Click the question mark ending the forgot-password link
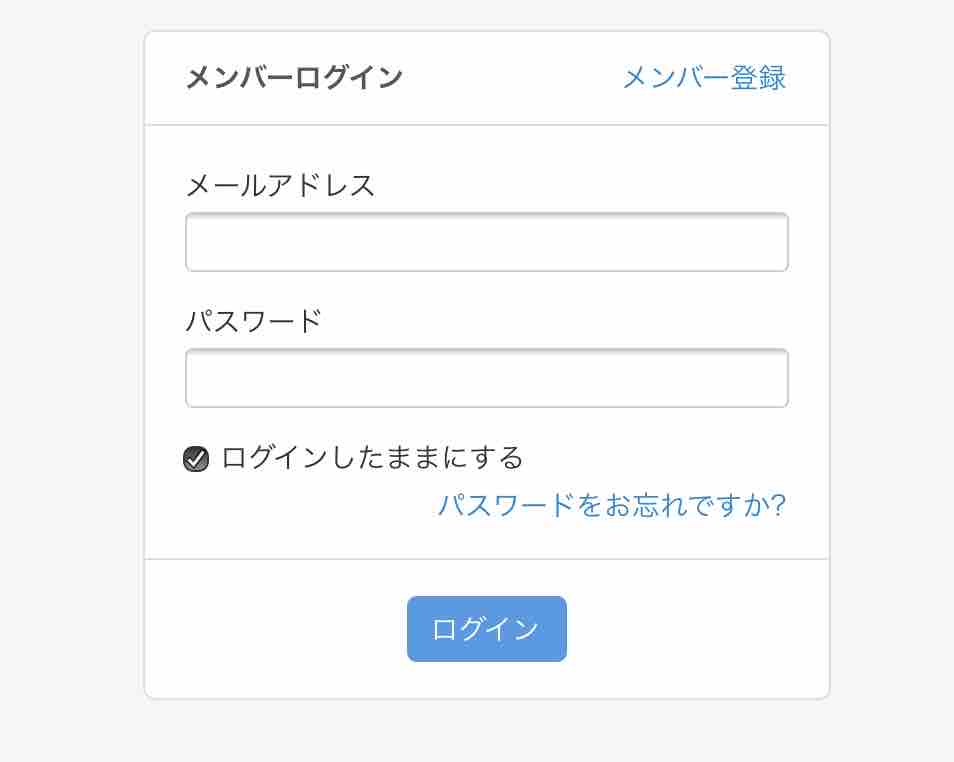 tap(776, 505)
